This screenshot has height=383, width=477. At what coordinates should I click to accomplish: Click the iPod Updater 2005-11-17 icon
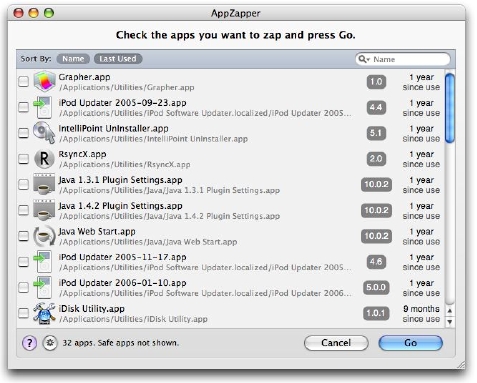click(43, 262)
